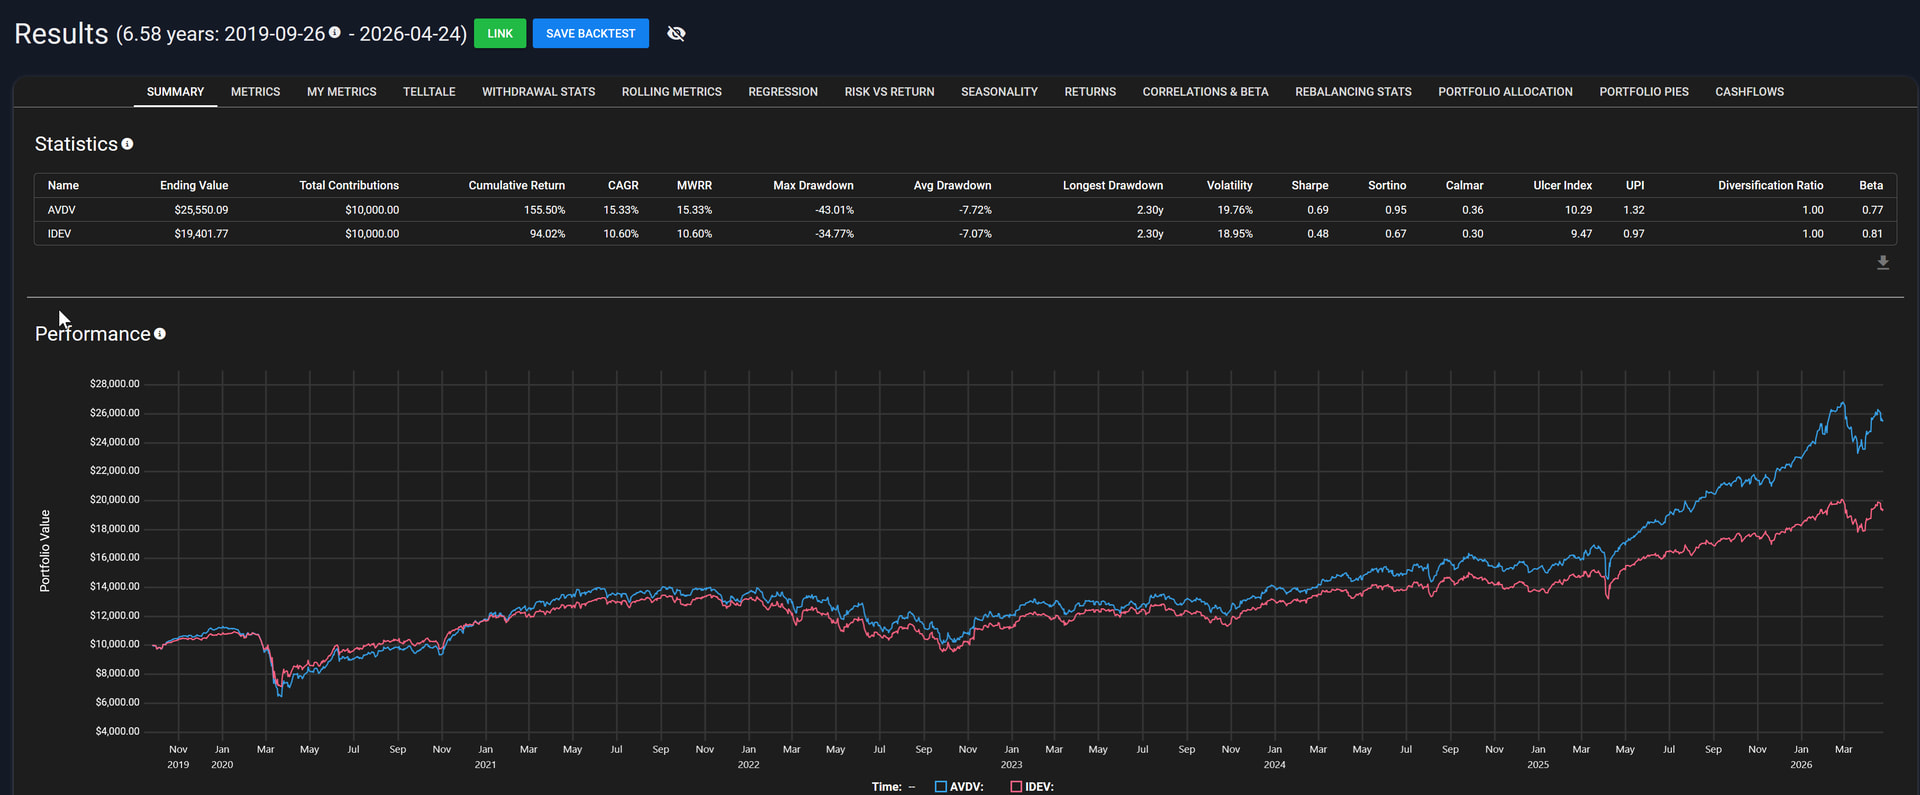1920x795 pixels.
Task: Sort table by Max Drawdown header
Action: click(x=813, y=185)
